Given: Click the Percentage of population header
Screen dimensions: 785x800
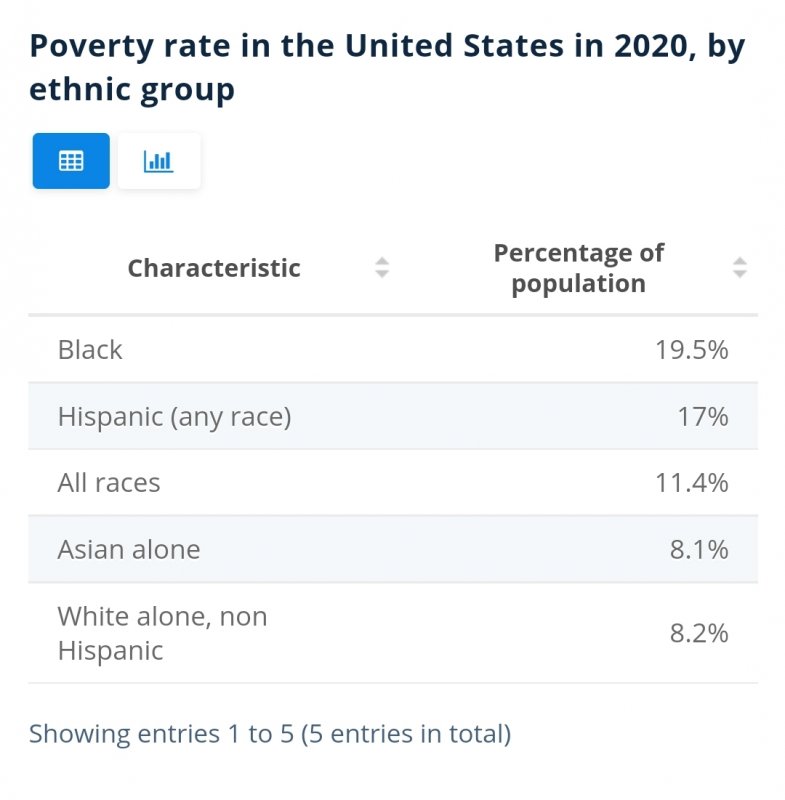Looking at the screenshot, I should point(579,268).
